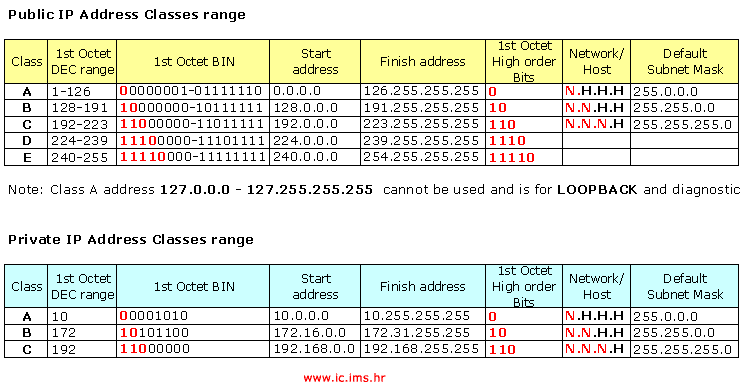The height and width of the screenshot is (382, 745).
Task: Click Public table "Default Subnet Mask" header
Action: (685, 62)
